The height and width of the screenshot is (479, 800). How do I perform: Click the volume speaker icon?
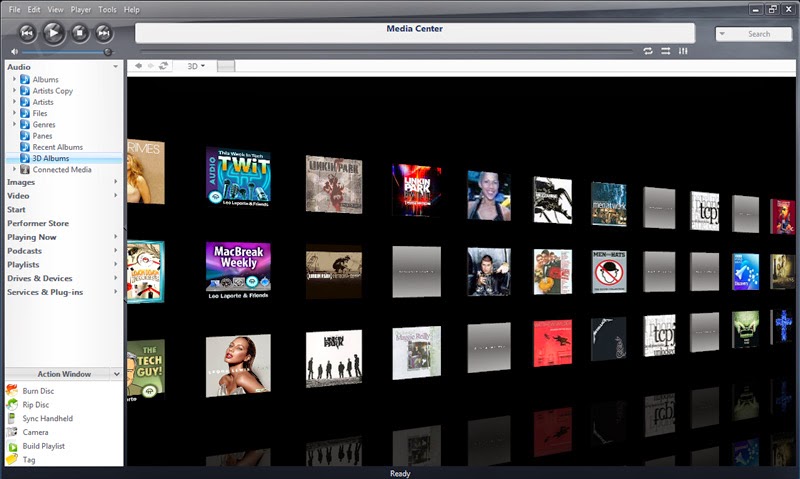[x=14, y=52]
